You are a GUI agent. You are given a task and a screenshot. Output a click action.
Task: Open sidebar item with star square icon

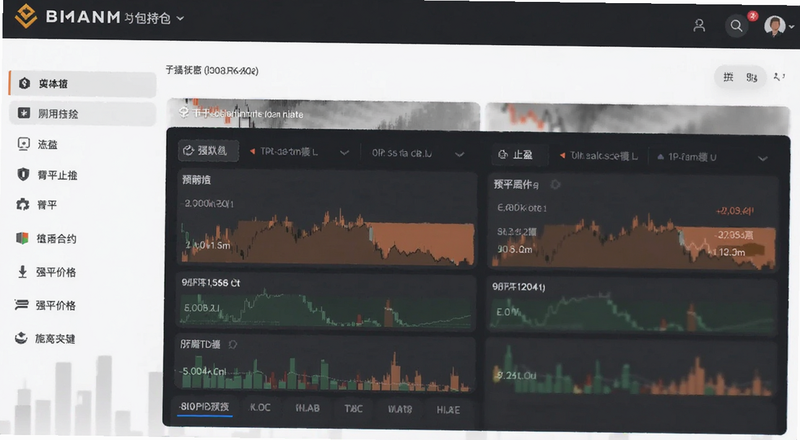click(83, 114)
